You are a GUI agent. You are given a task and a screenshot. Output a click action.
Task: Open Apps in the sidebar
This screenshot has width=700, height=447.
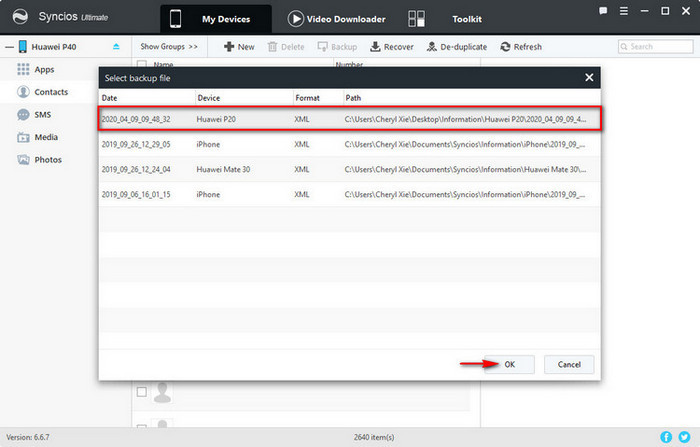[x=44, y=70]
